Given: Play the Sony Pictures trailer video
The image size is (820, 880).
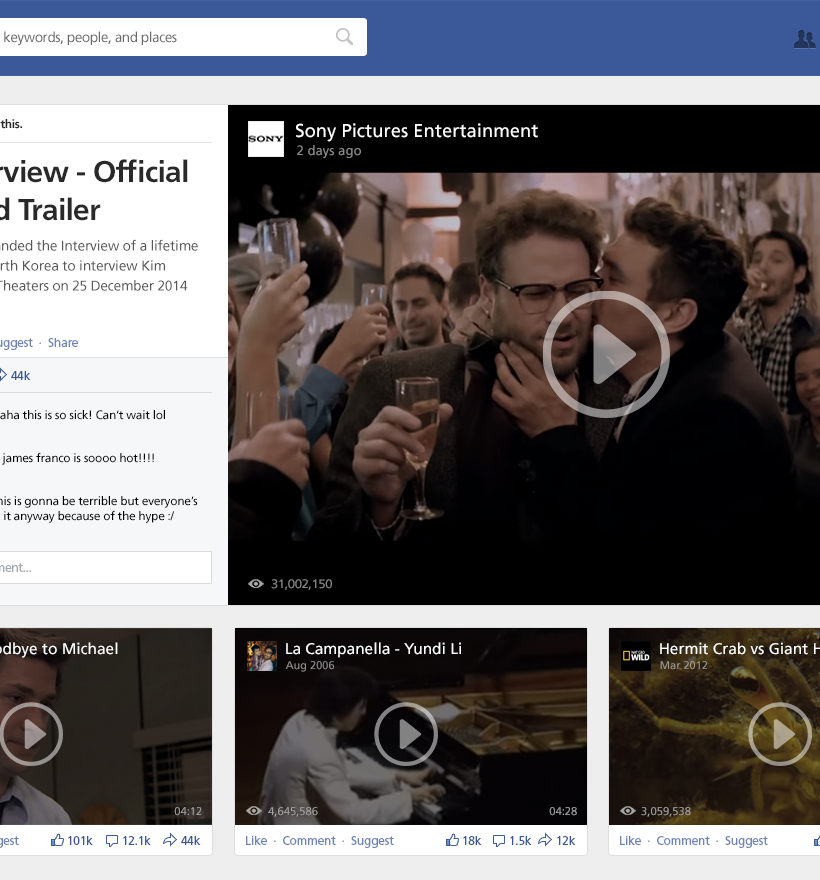Looking at the screenshot, I should tap(606, 353).
